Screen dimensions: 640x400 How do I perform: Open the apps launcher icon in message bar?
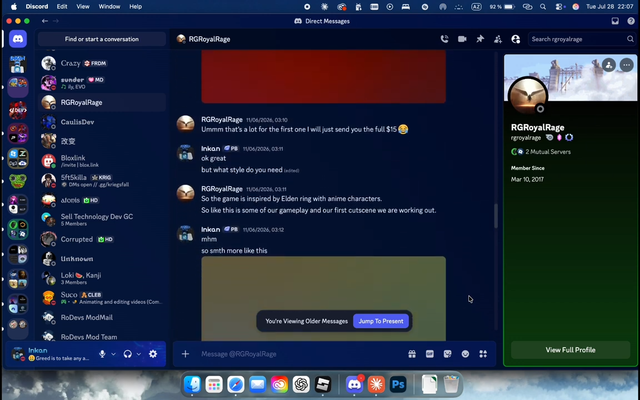tap(483, 354)
